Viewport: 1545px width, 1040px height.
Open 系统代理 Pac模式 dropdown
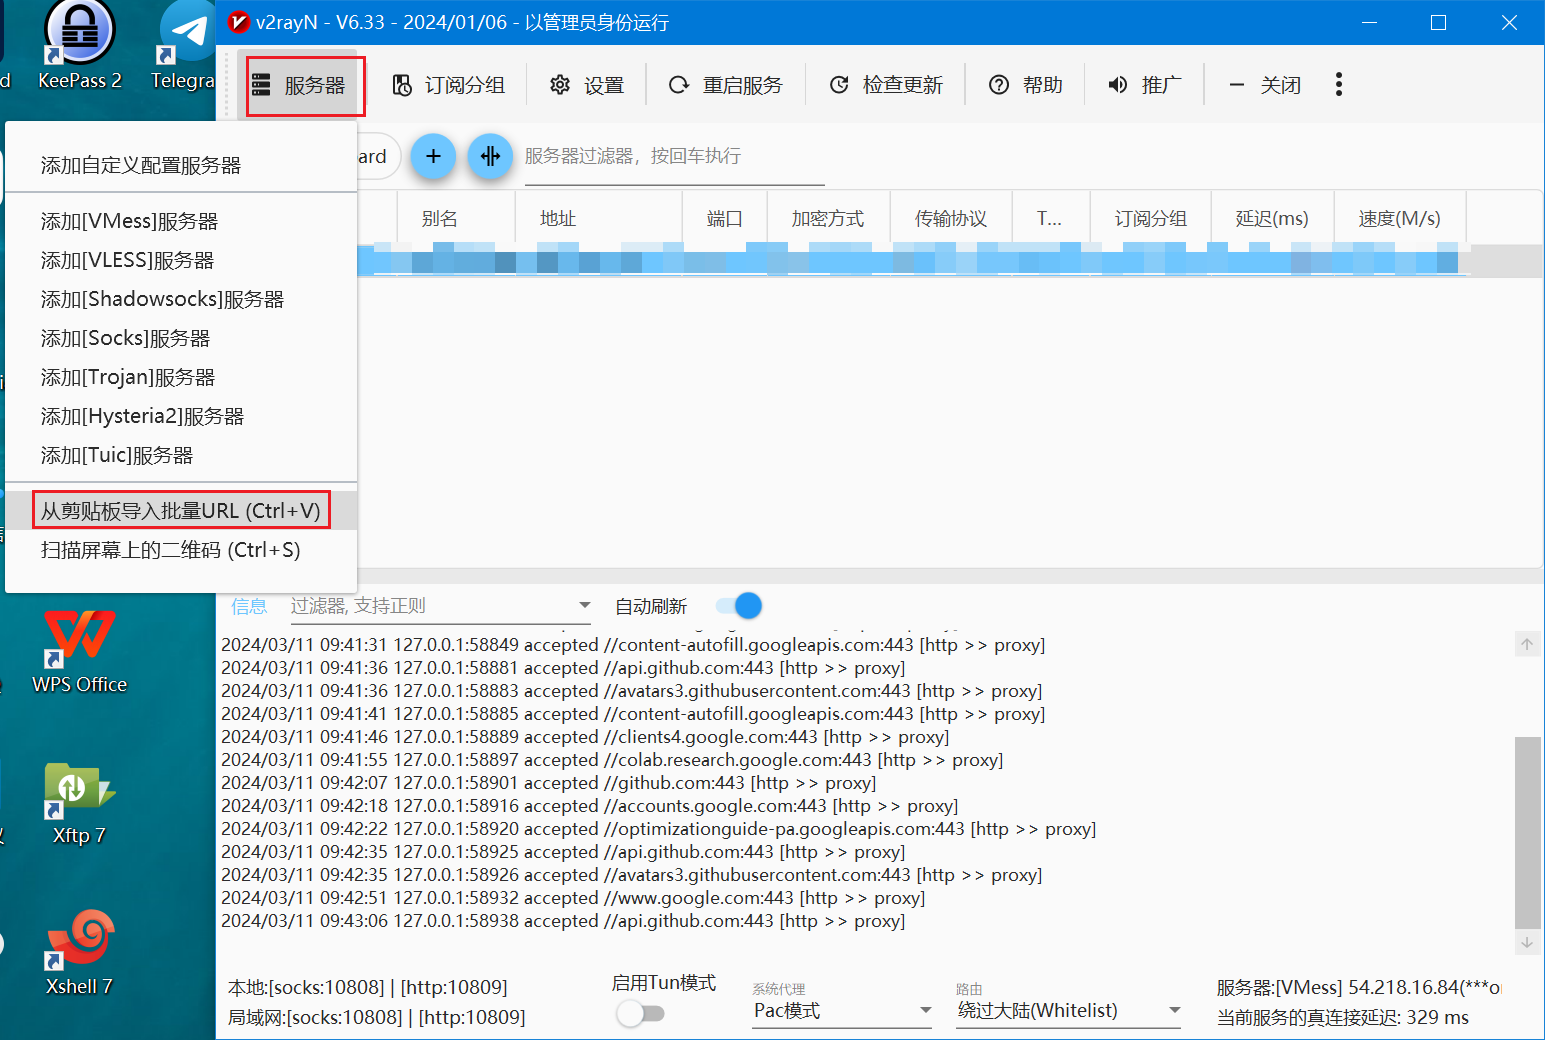point(842,1011)
